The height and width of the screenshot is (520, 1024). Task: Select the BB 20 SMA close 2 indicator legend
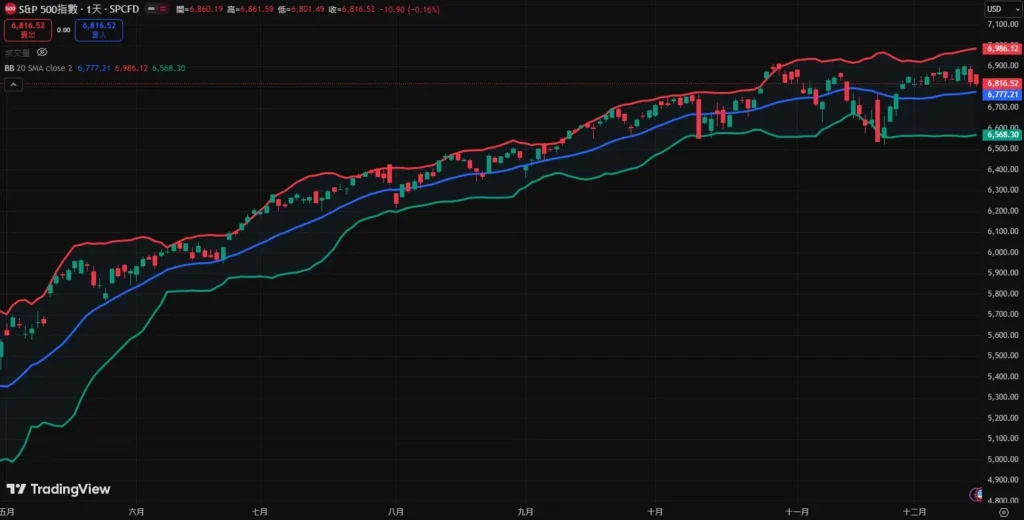(38, 68)
